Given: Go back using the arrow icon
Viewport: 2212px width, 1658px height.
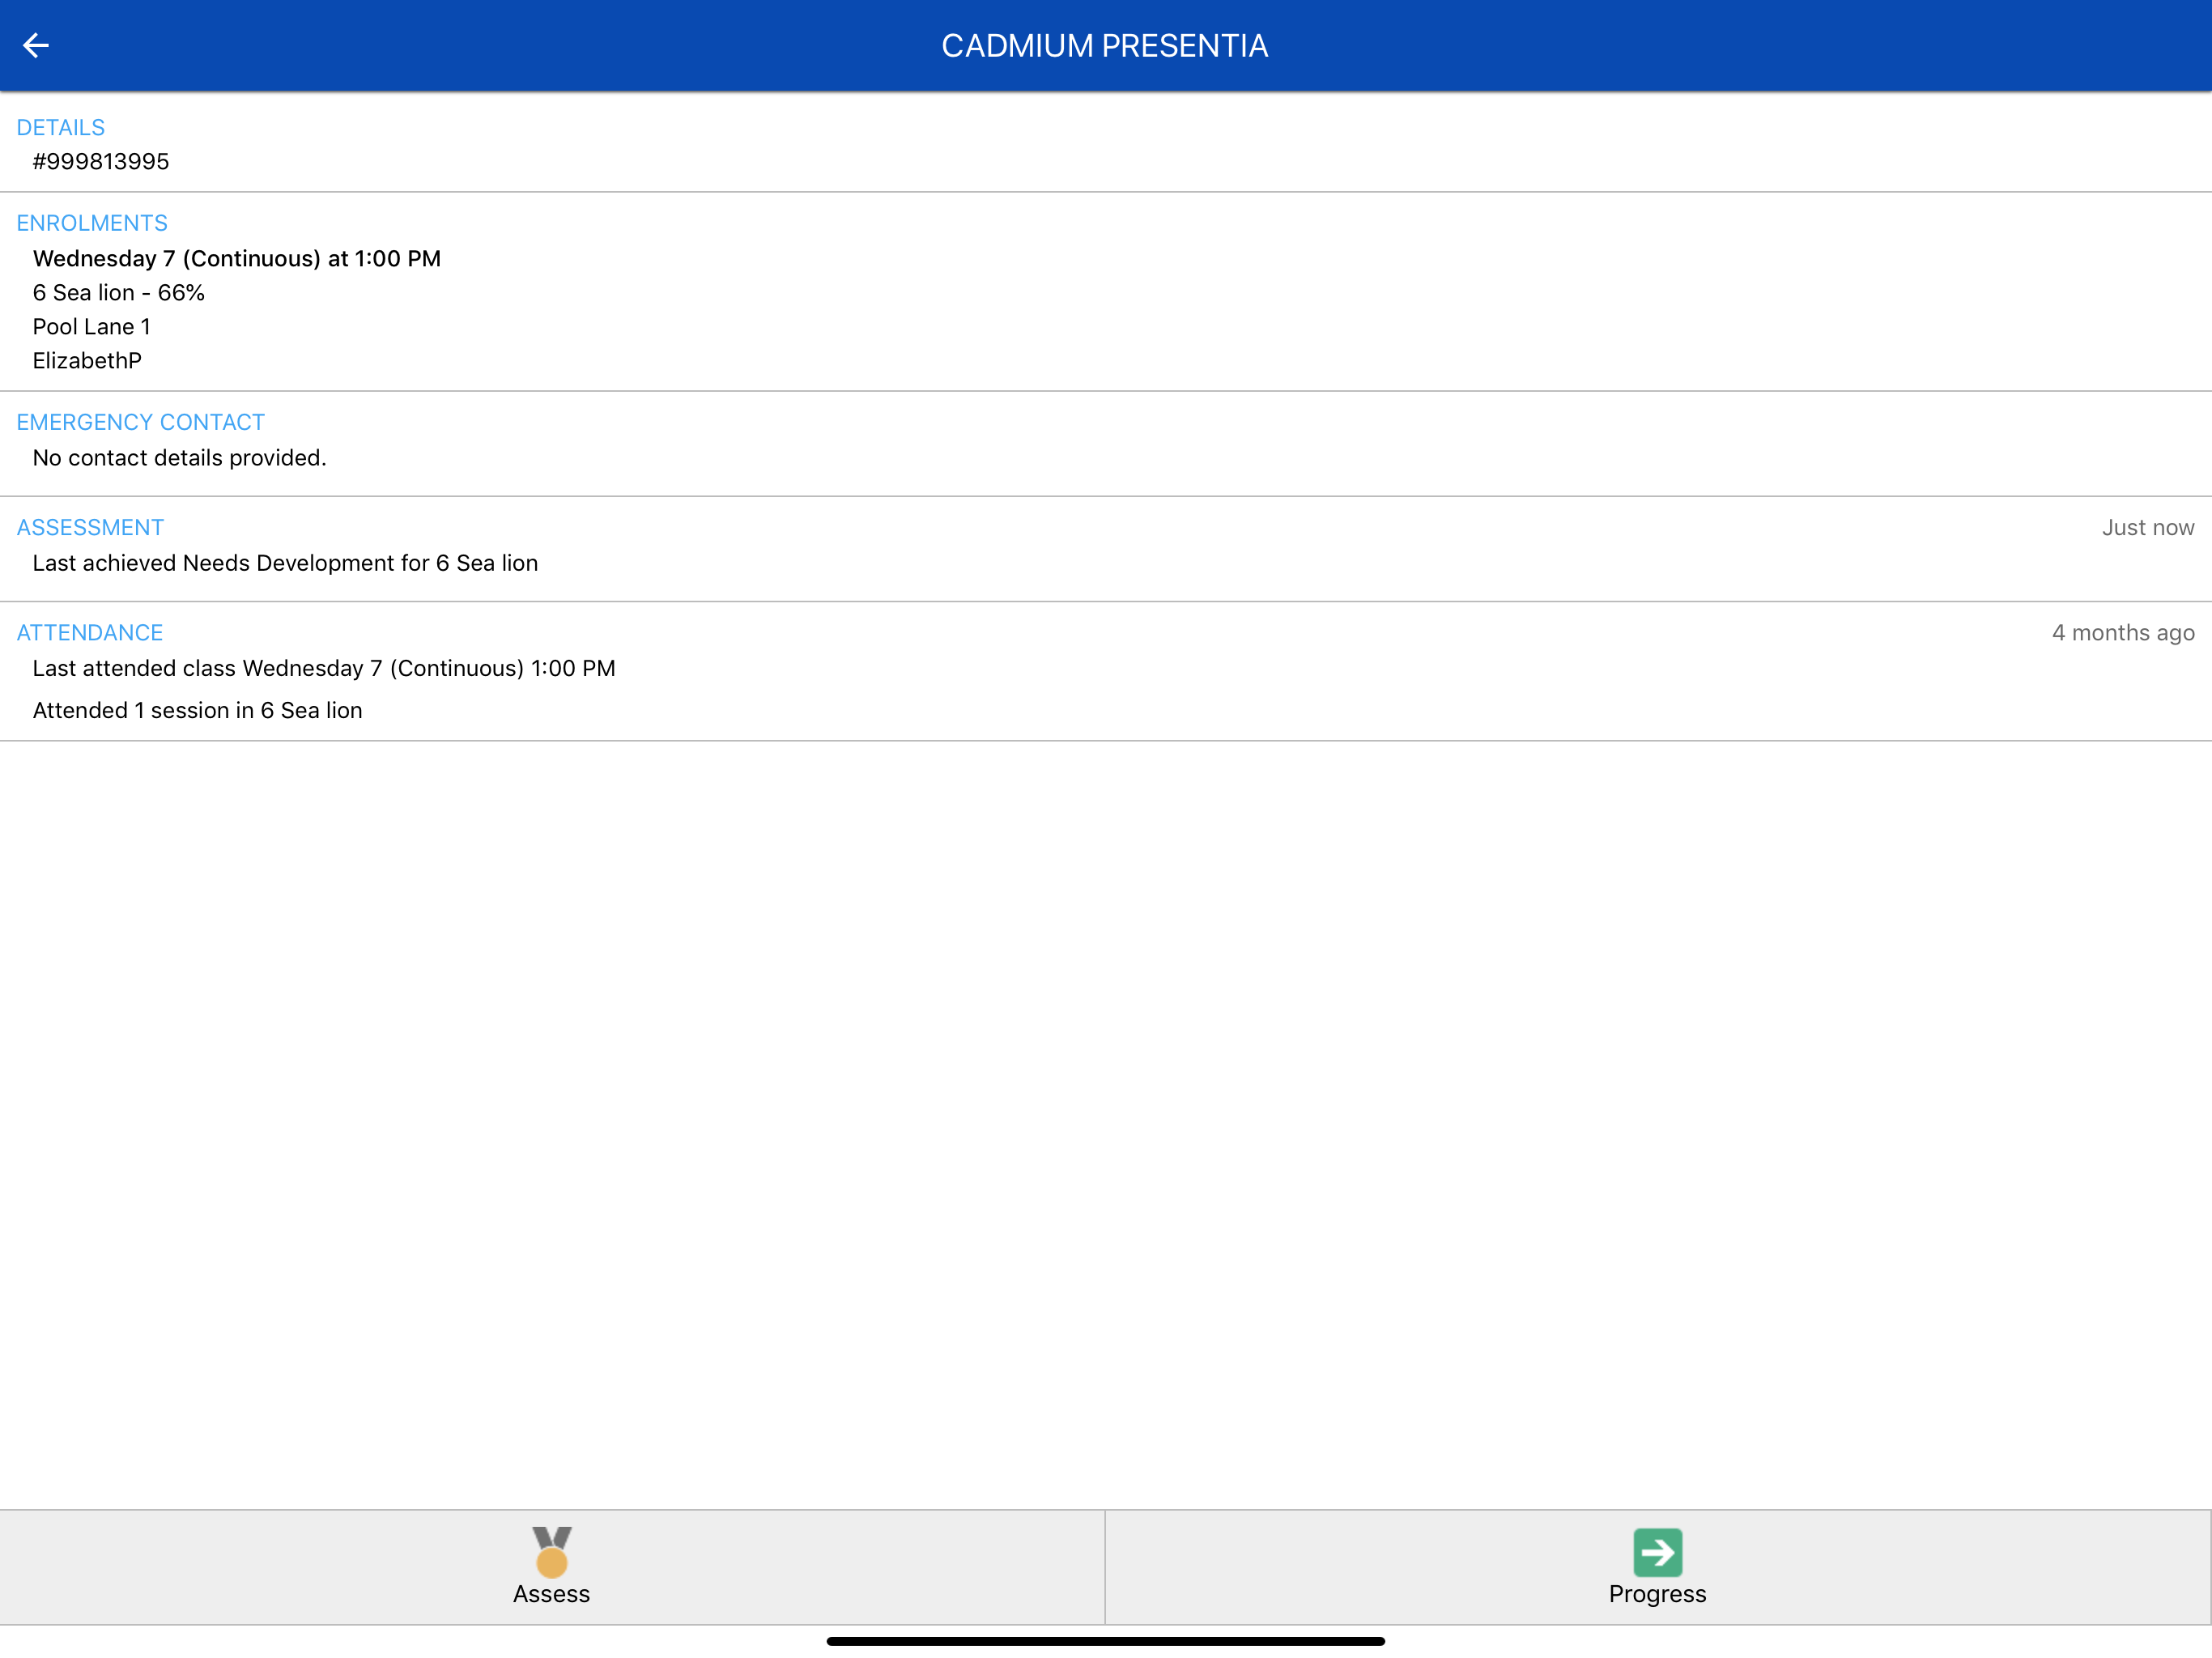Looking at the screenshot, I should pos(36,45).
